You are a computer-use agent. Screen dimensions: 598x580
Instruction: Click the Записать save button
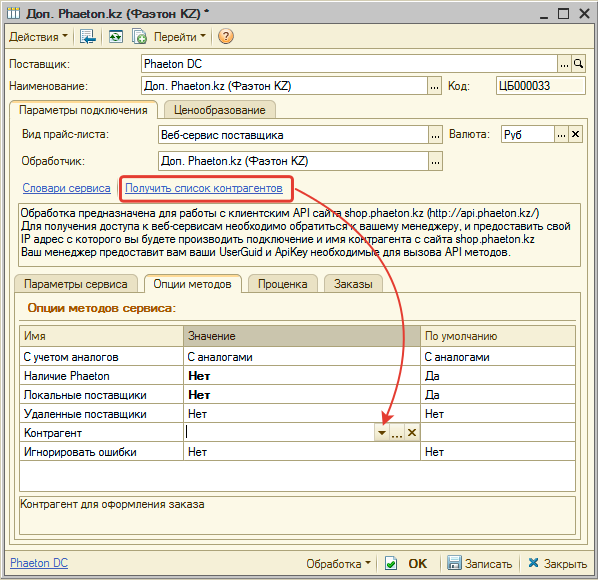(479, 563)
